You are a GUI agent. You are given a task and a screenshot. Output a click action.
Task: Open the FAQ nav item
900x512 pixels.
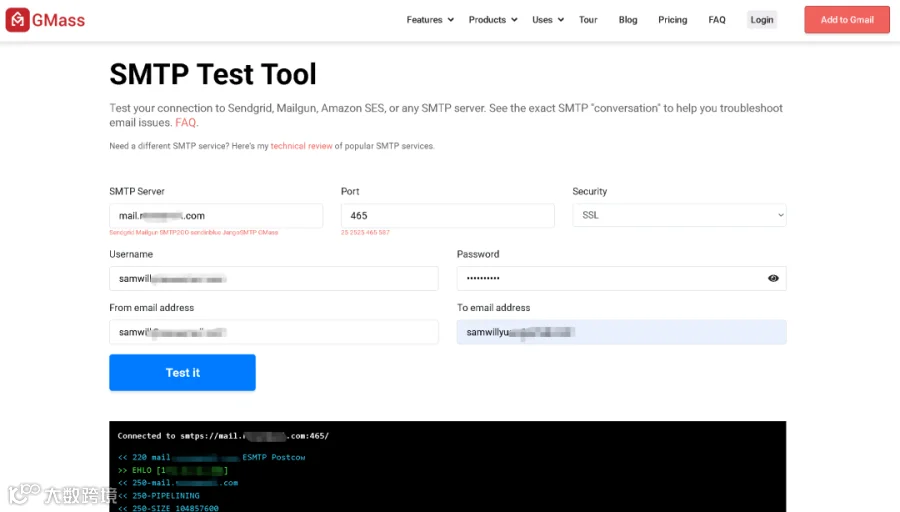[x=716, y=20]
